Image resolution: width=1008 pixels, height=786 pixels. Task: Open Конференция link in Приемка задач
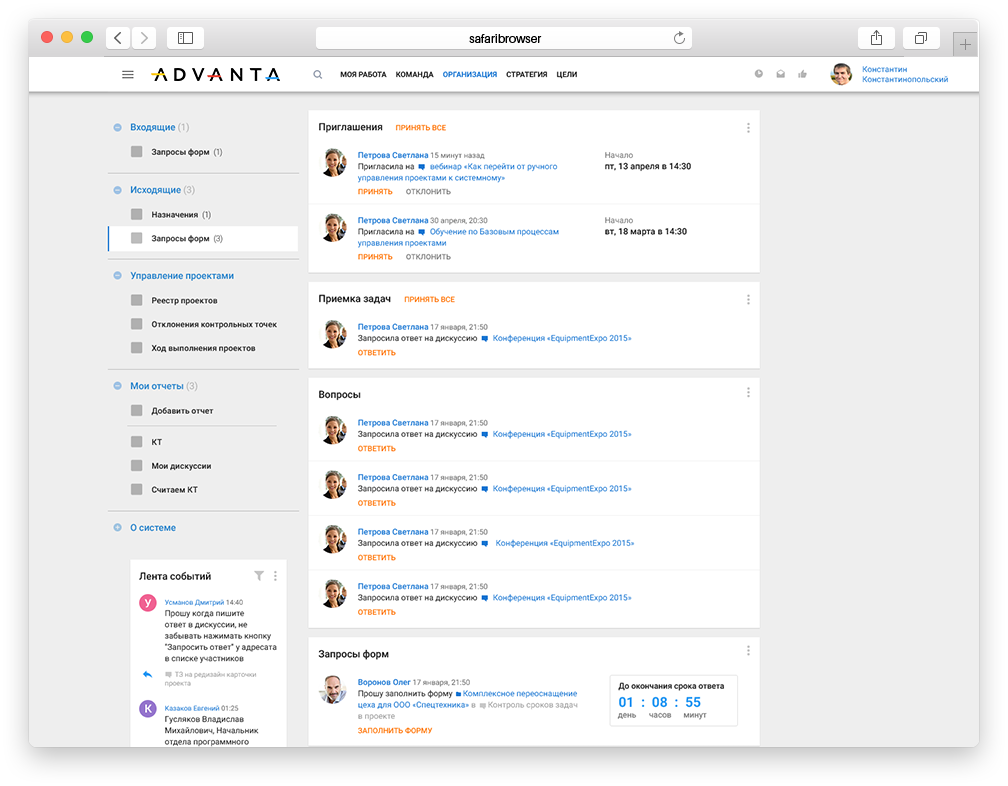[x=562, y=338]
